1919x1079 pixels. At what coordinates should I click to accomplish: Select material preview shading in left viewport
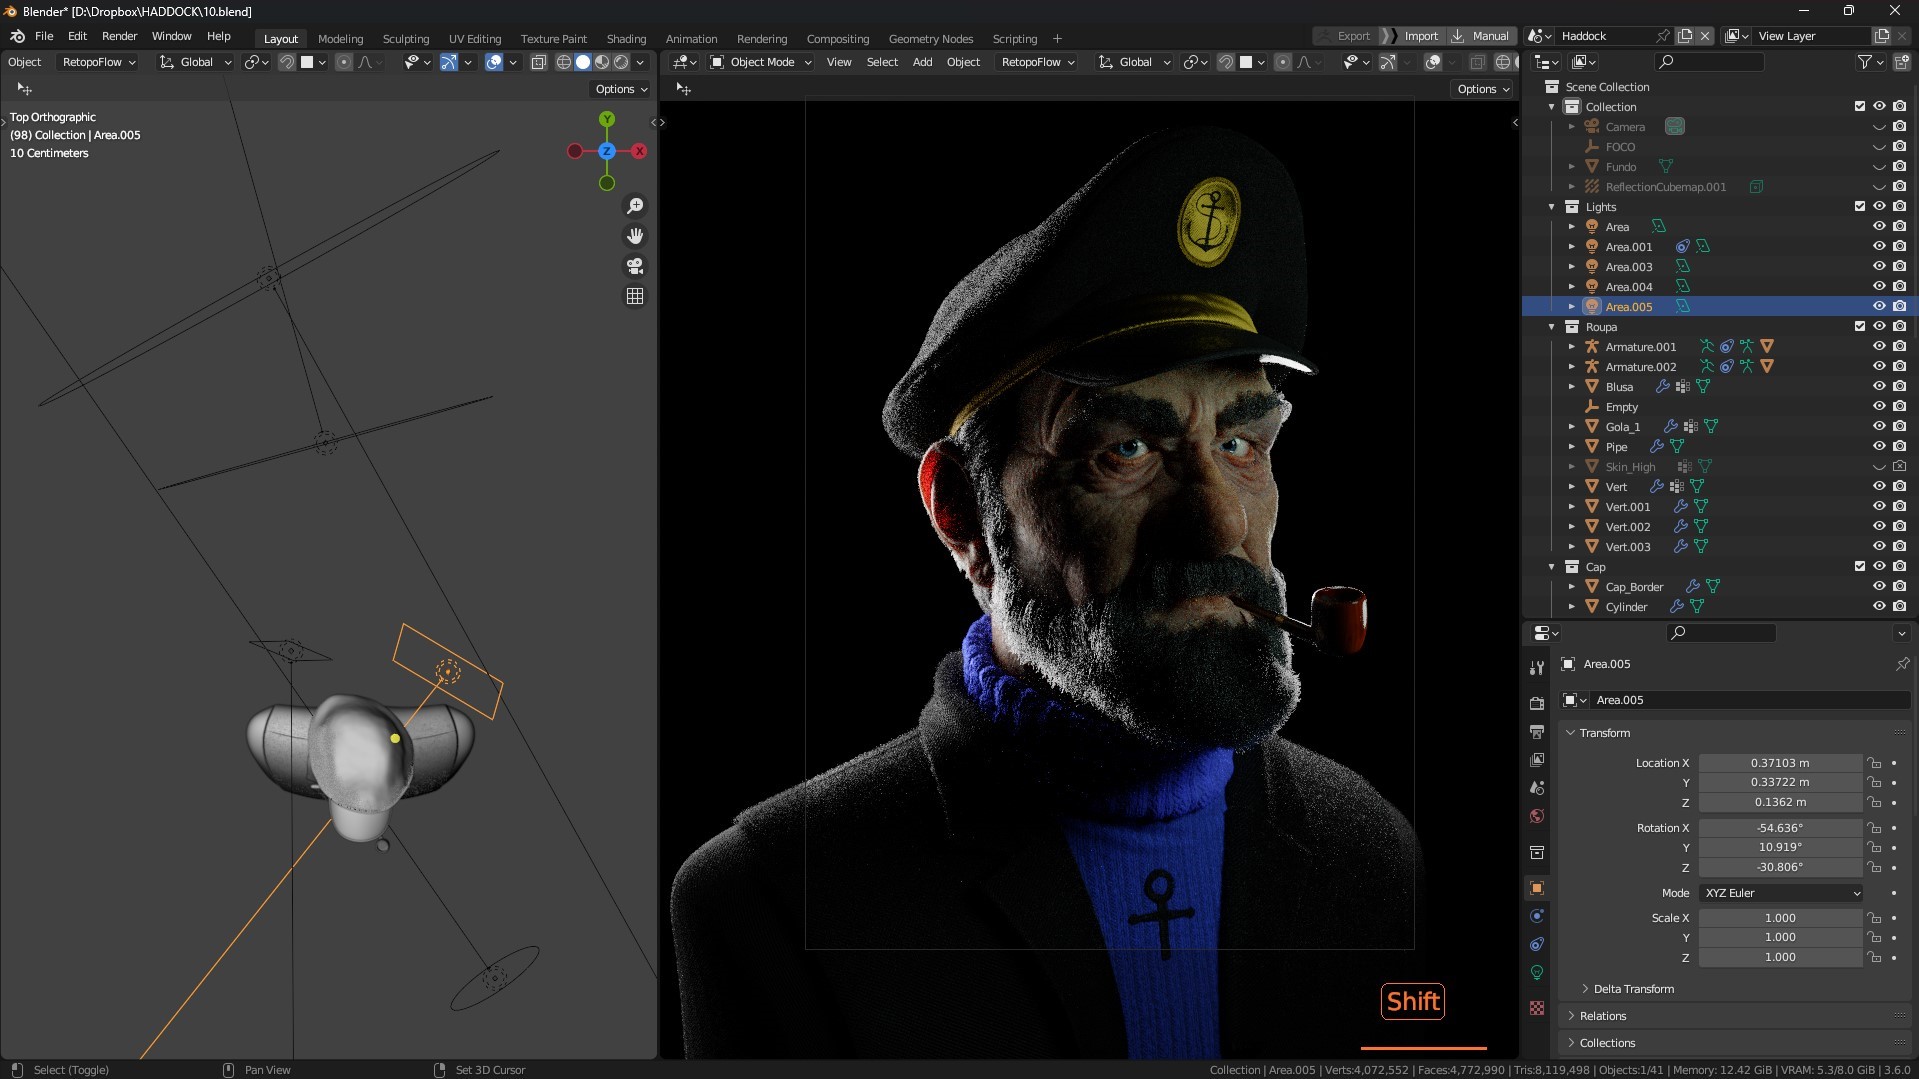click(602, 62)
